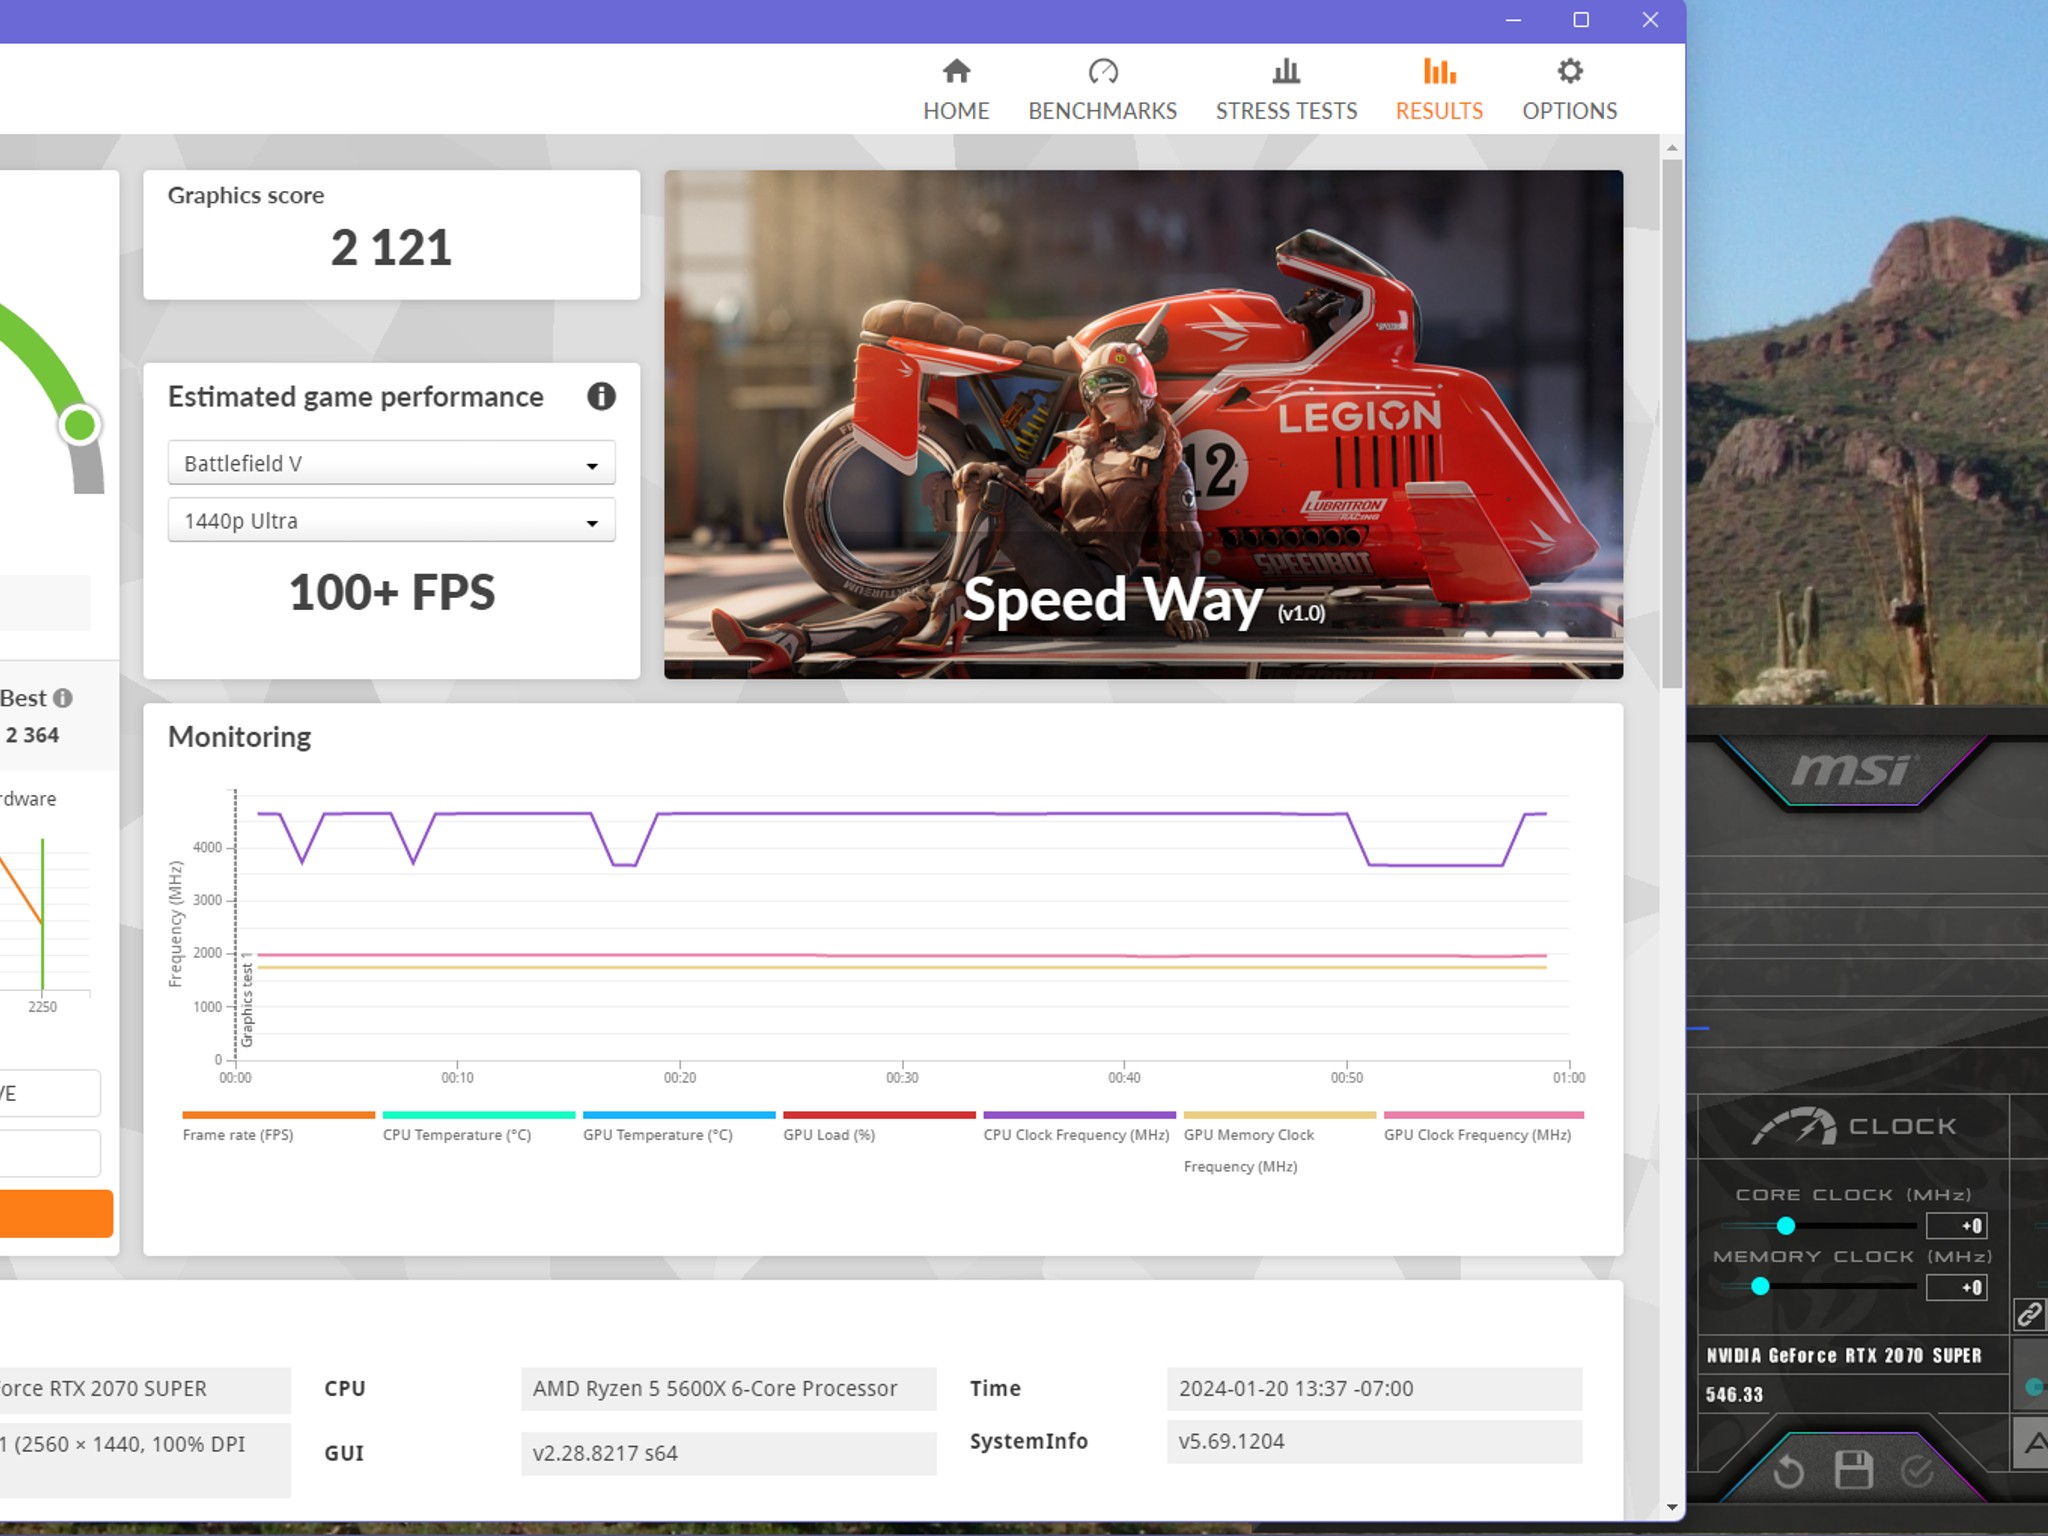Click the green score gauge marker
This screenshot has height=1536, width=2048.
[80, 425]
